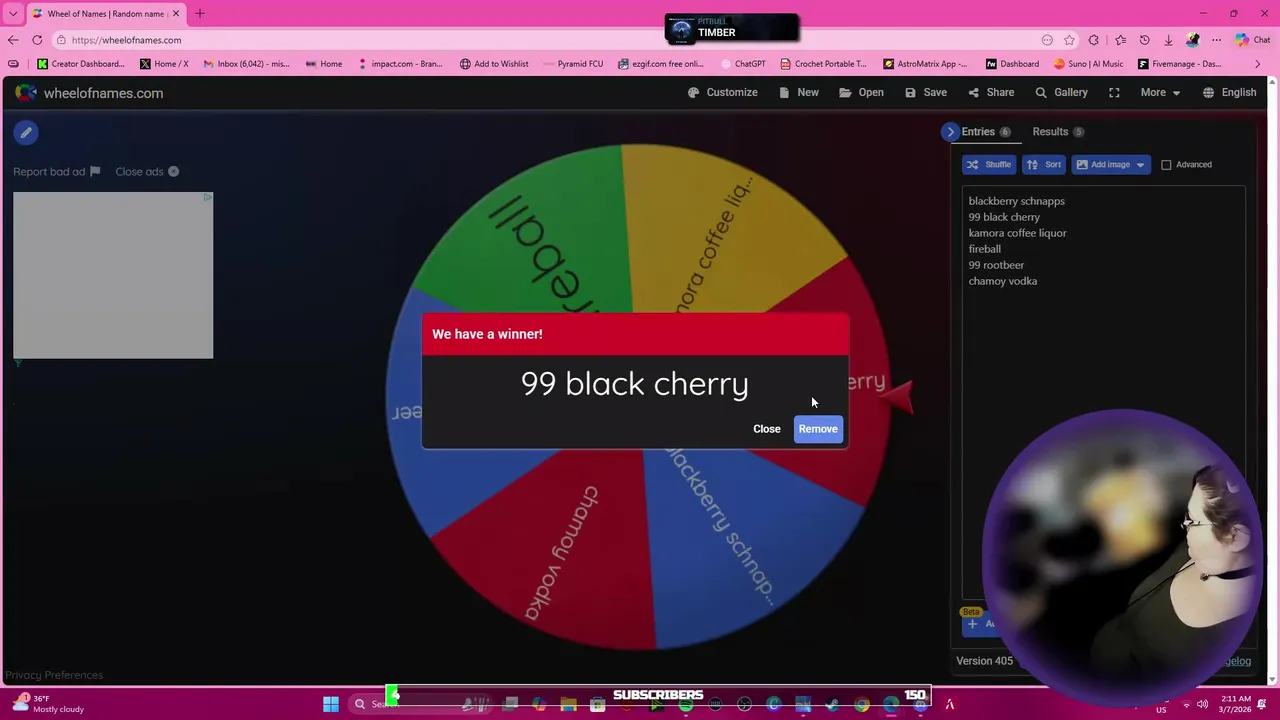Open the clock showing 2:11 AM

coord(1234,704)
